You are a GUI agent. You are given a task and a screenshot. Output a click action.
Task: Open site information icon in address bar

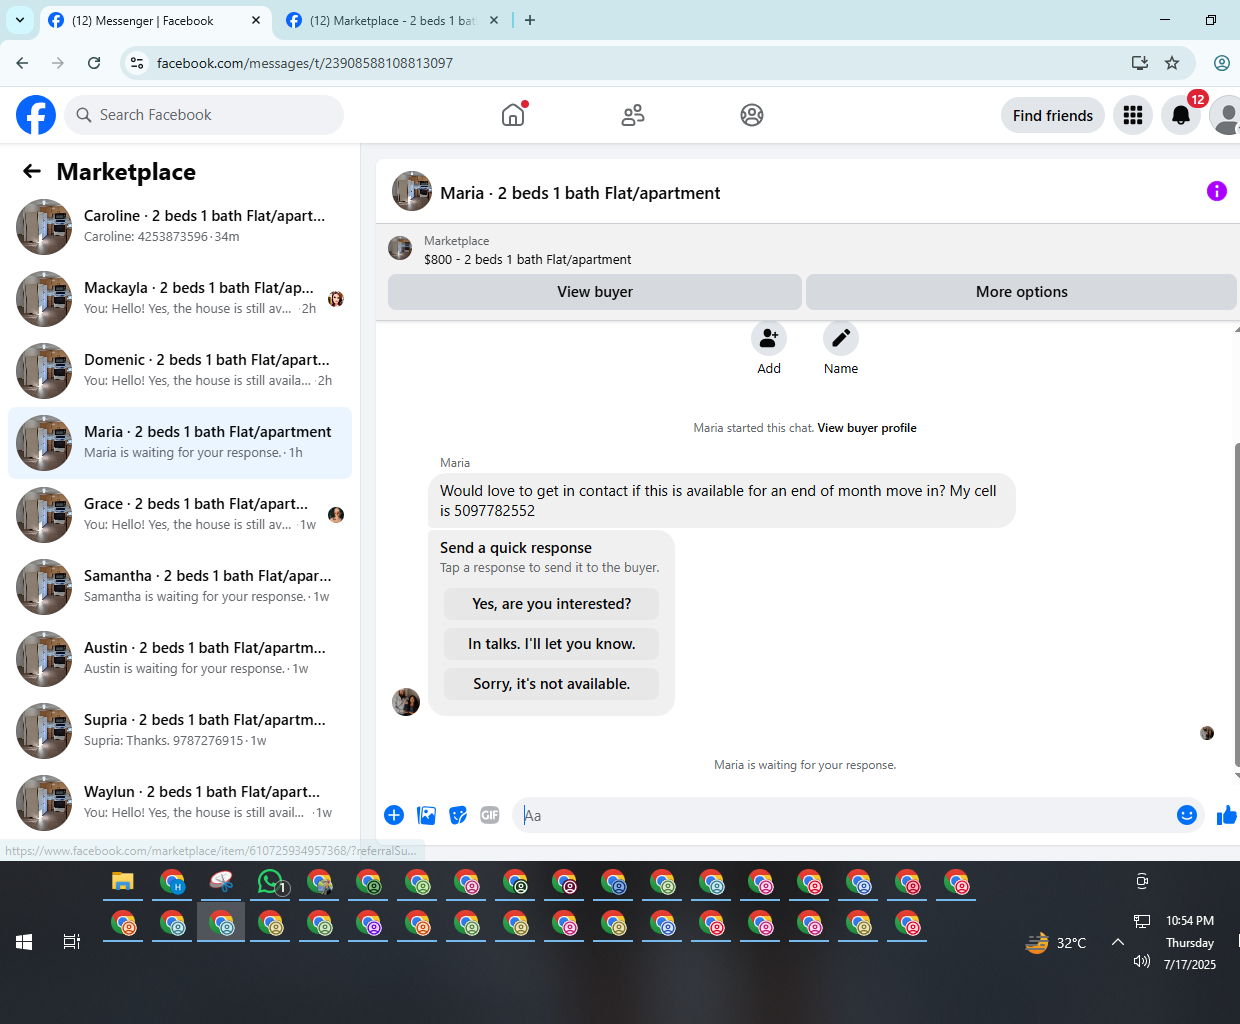tap(137, 63)
